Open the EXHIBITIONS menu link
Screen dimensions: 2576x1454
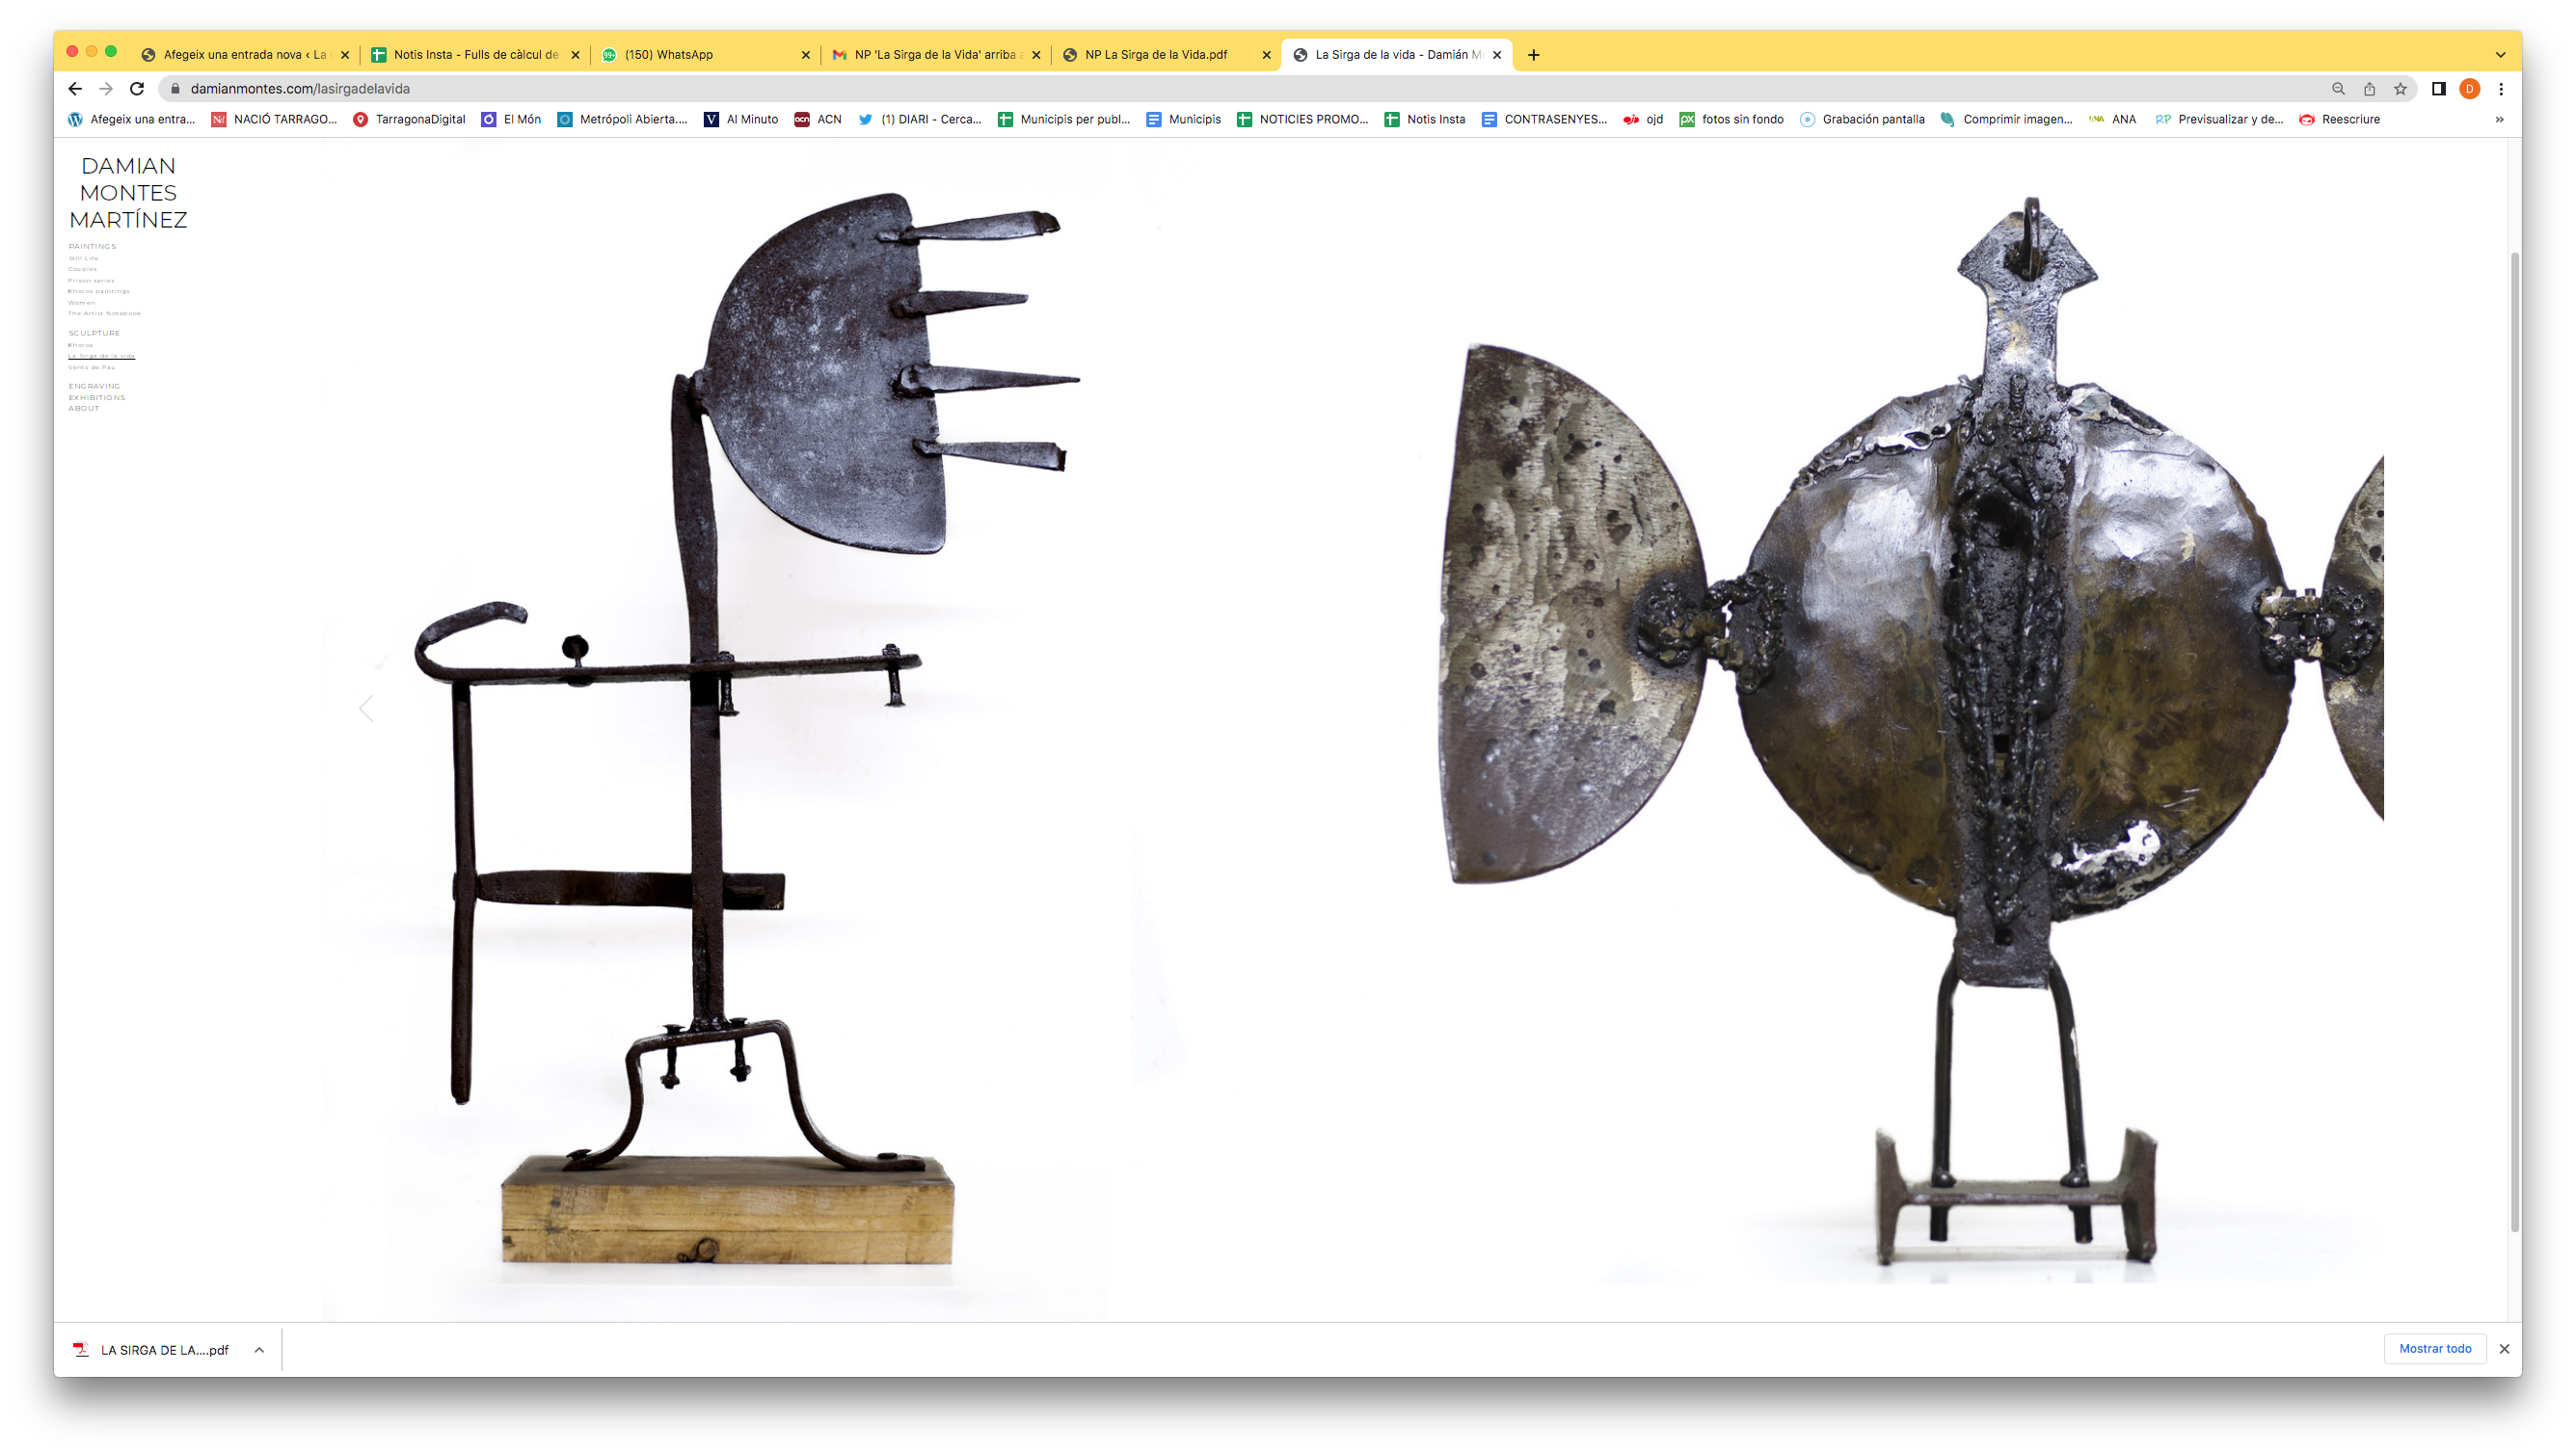(x=97, y=397)
